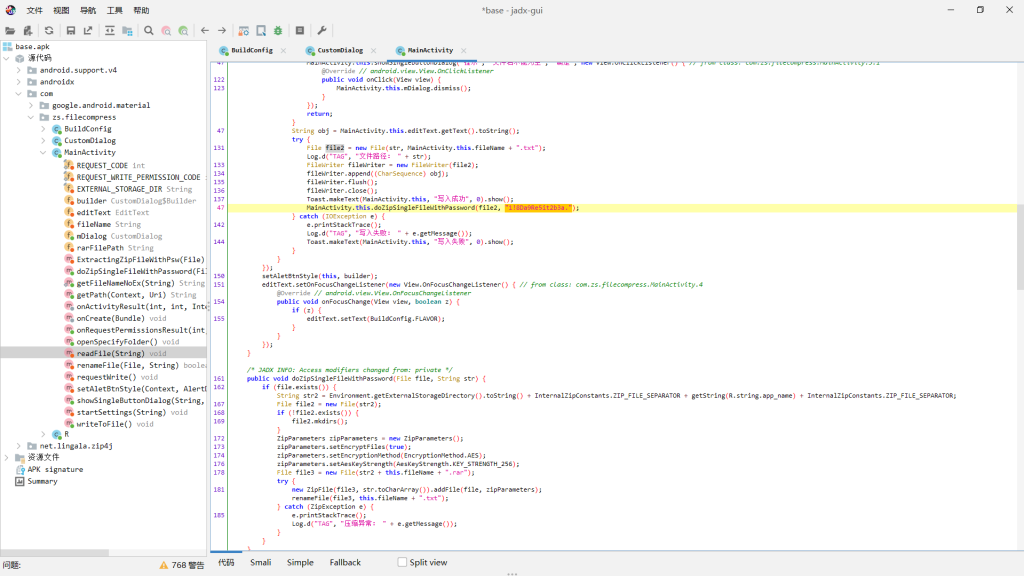This screenshot has width=1024, height=576.
Task: Switch to the BuildConfig editor tab
Action: 252,50
